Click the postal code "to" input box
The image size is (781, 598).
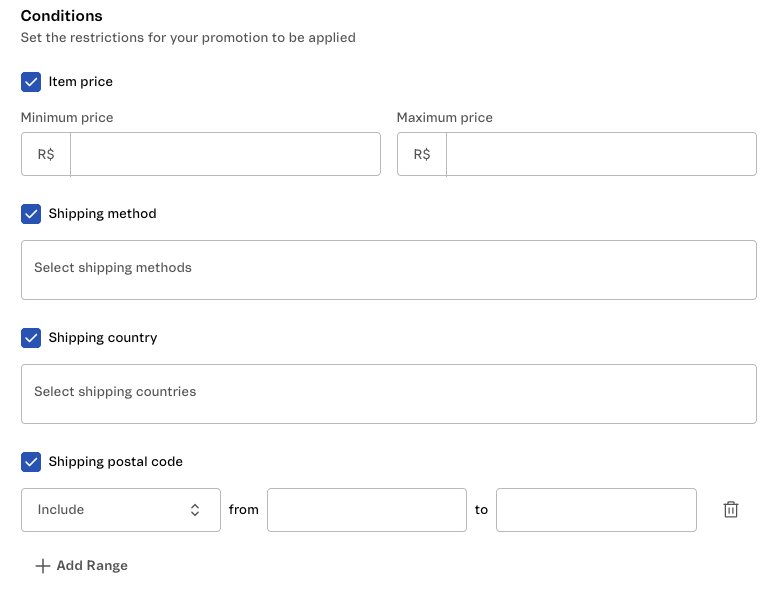(596, 510)
